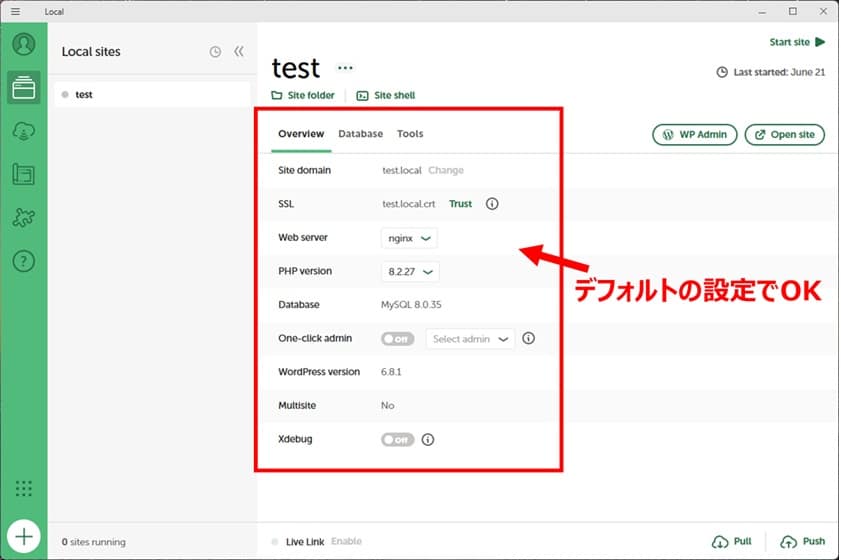
Task: Open the Connect cloud sidebar icon
Action: click(x=24, y=131)
